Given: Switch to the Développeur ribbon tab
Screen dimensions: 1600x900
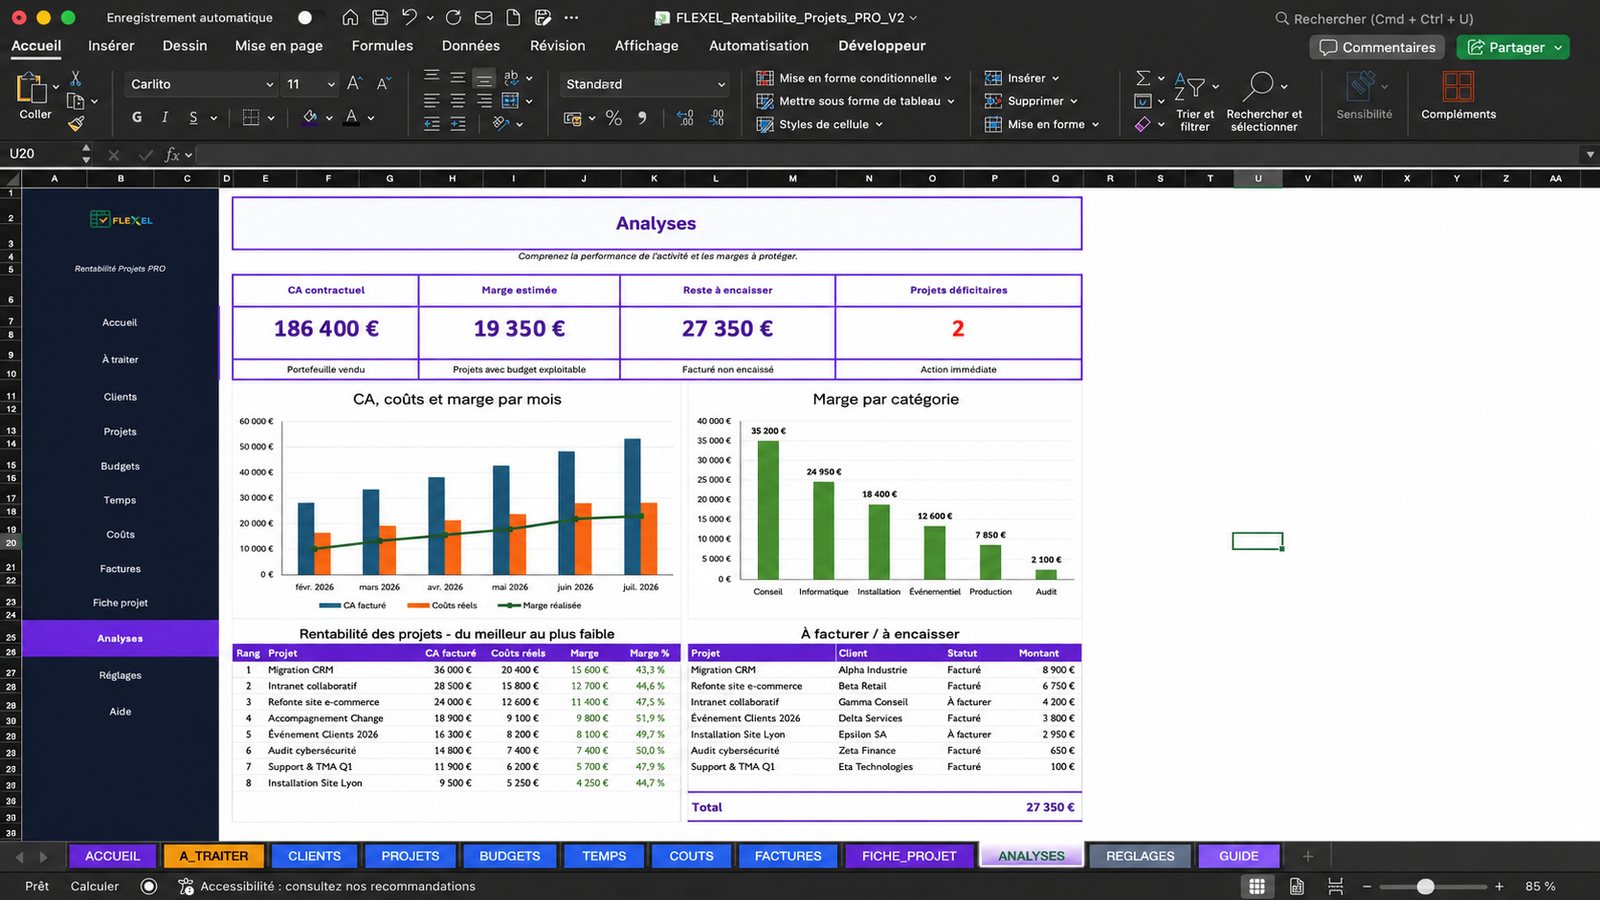Looking at the screenshot, I should point(882,45).
